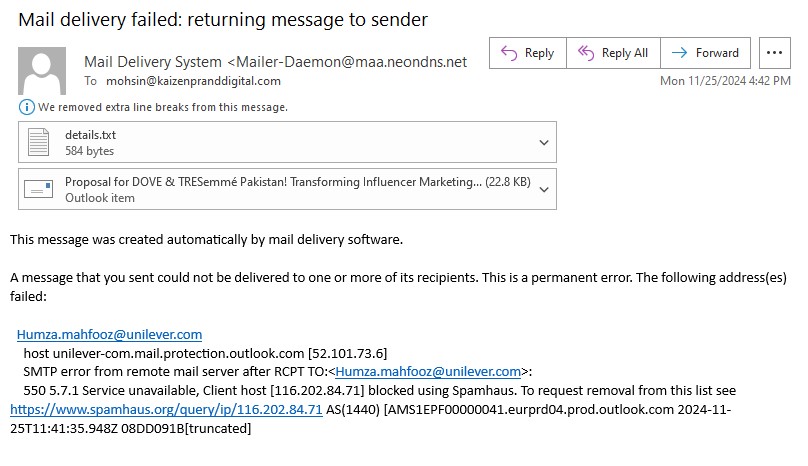Viewport: 808px width, 466px height.
Task: Open the first Humza.mahfooz@unilever.com link
Action: [109, 335]
